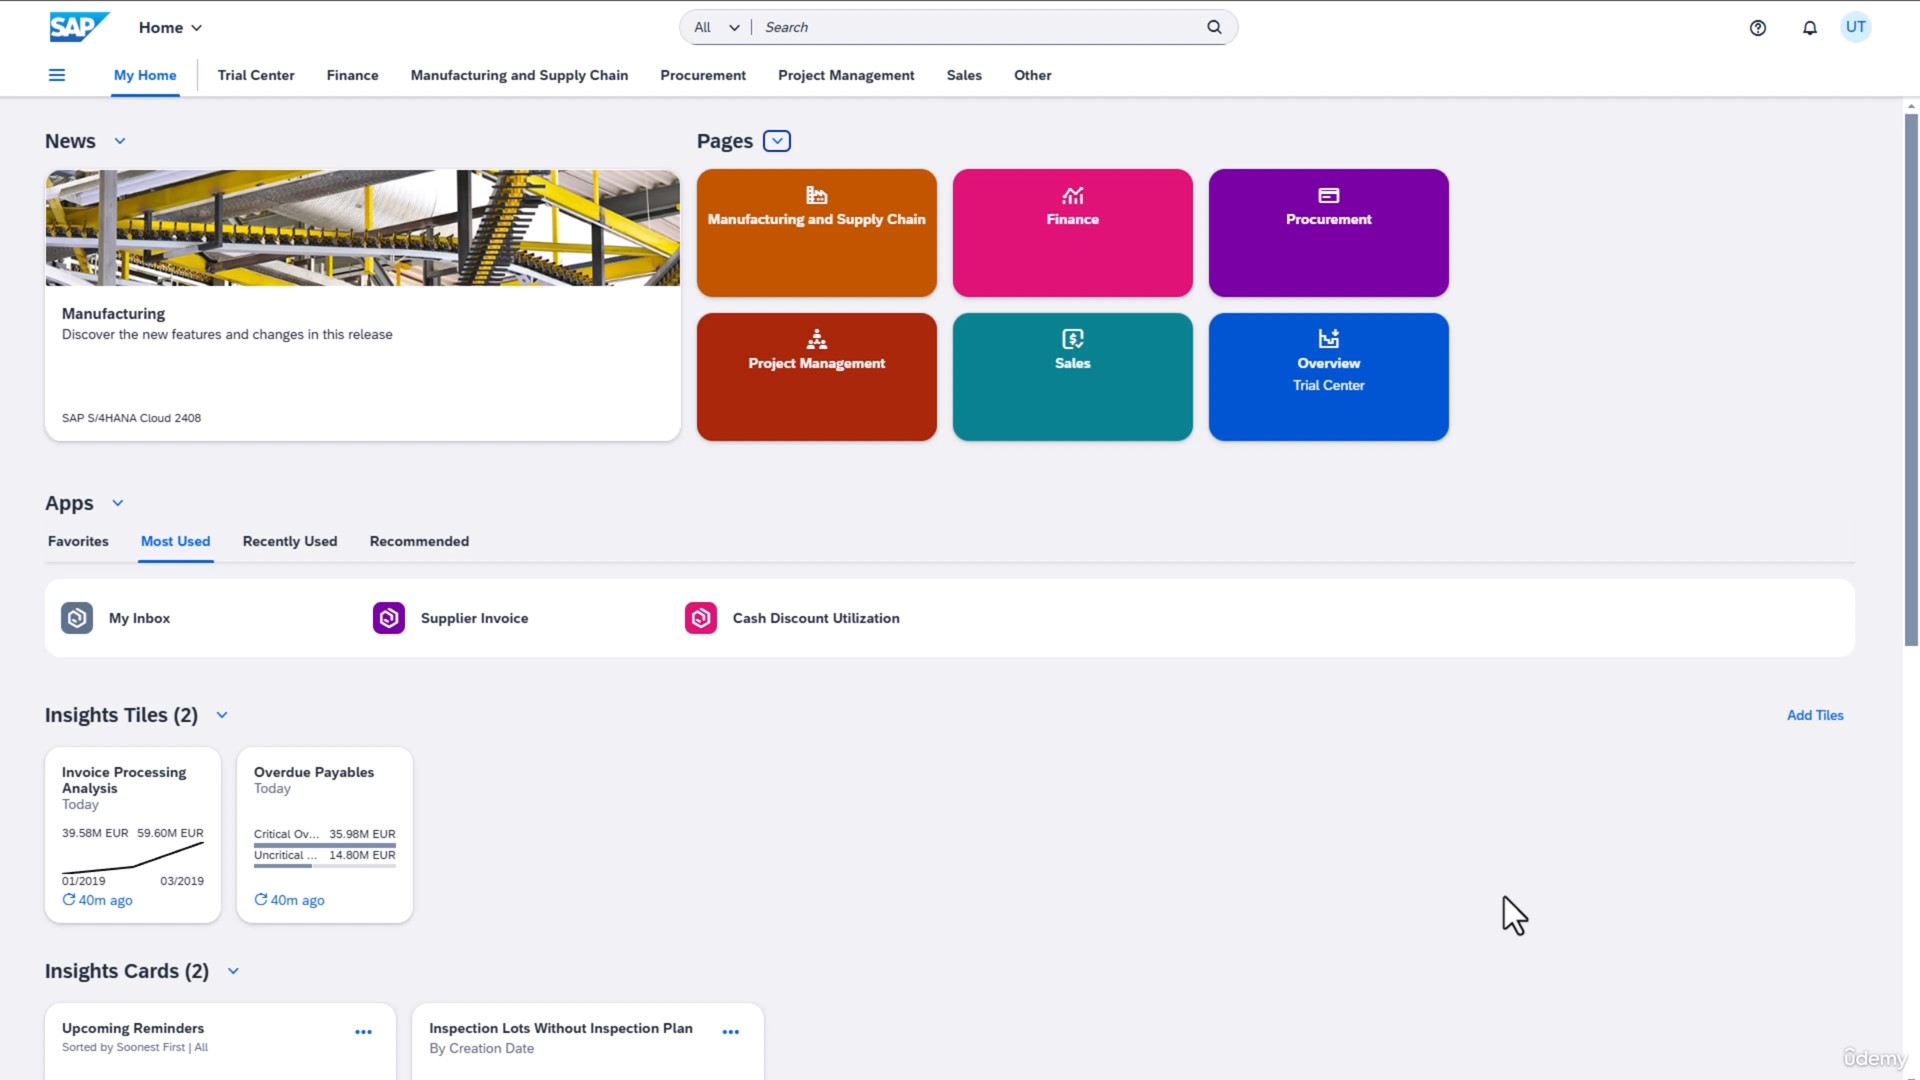Click the vertical page scrollbar

1911,380
